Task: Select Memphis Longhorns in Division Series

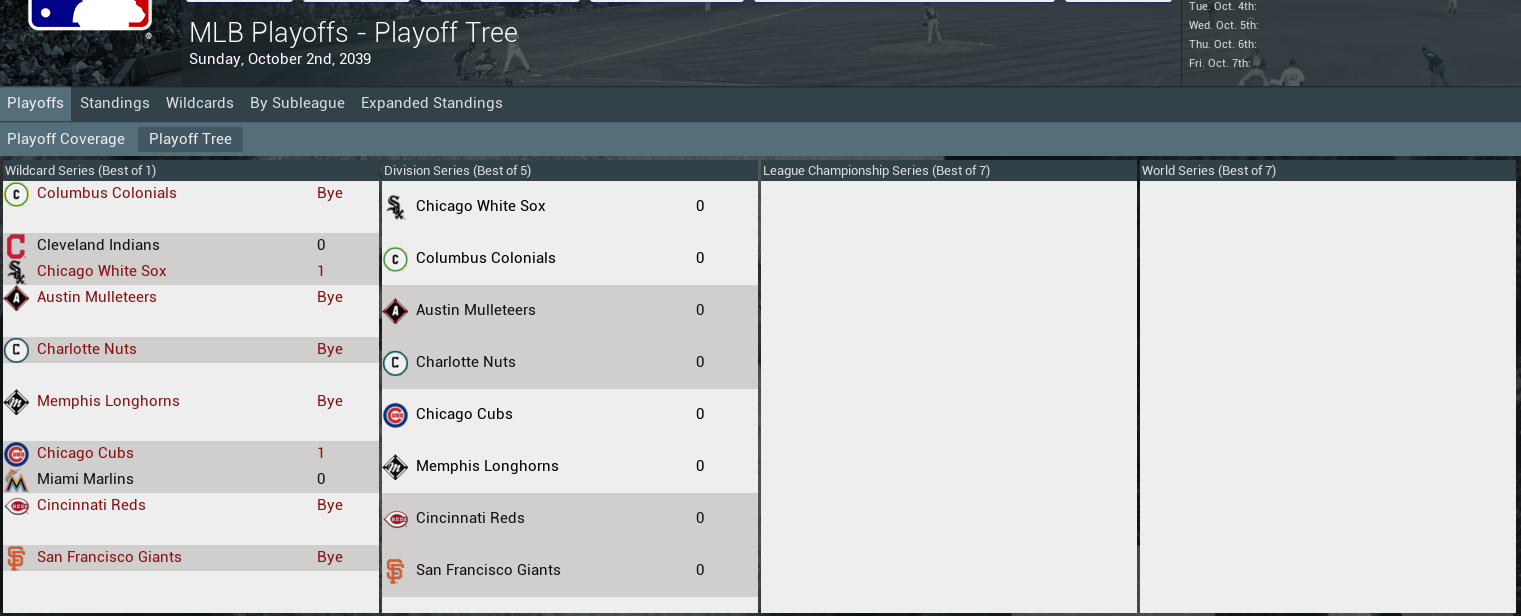Action: click(x=487, y=466)
